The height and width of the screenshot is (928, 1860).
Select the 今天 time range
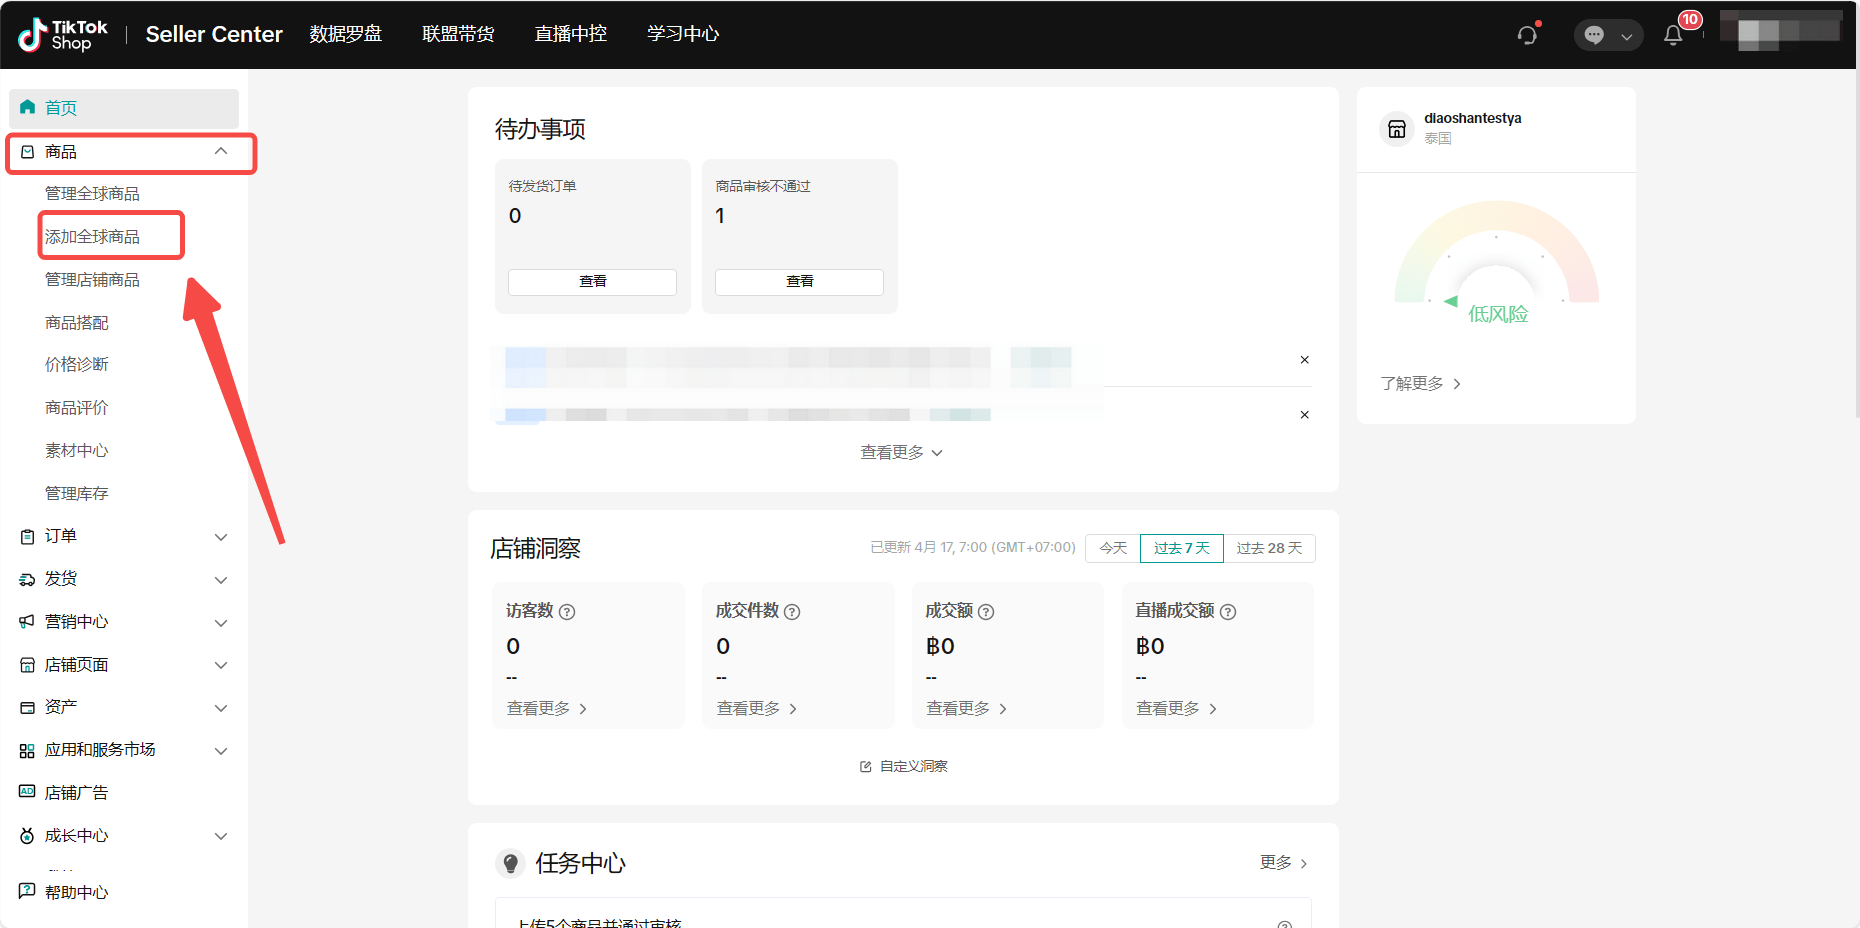1111,548
